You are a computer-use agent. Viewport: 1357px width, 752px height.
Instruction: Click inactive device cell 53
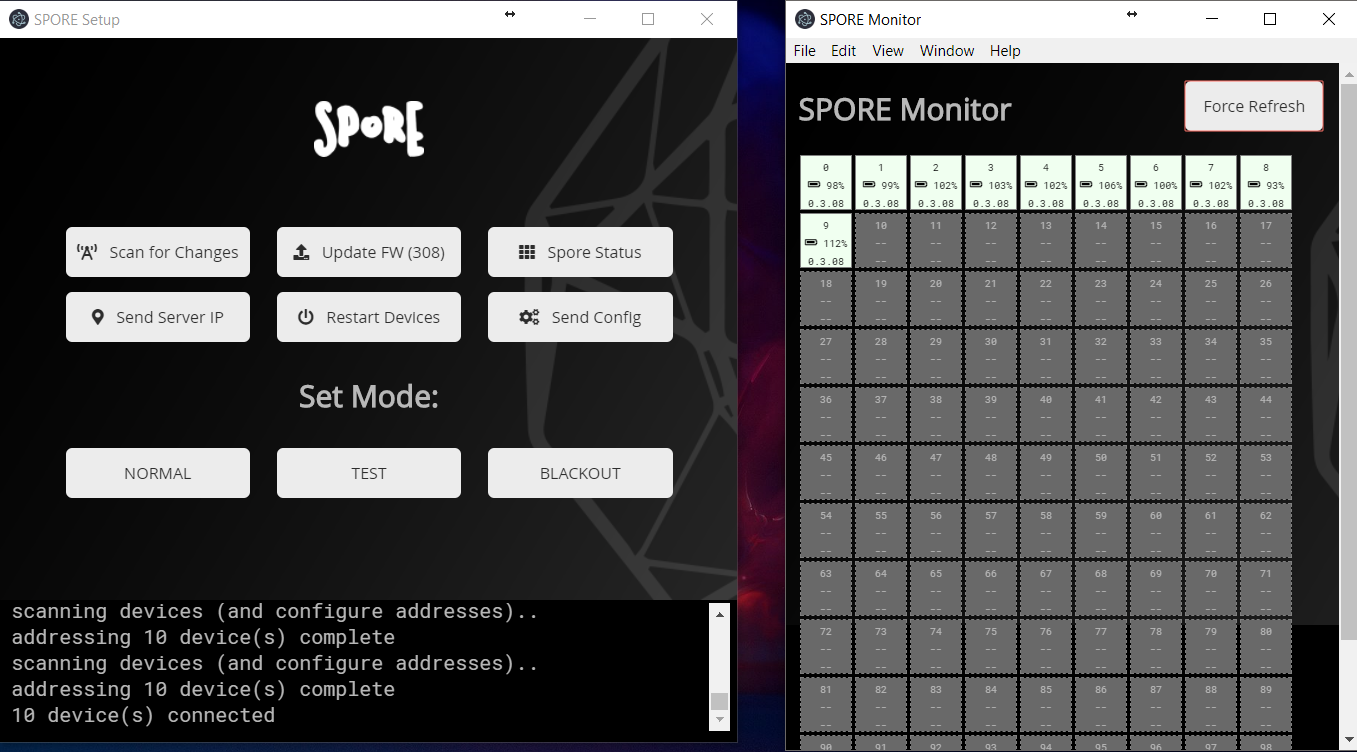point(1266,473)
